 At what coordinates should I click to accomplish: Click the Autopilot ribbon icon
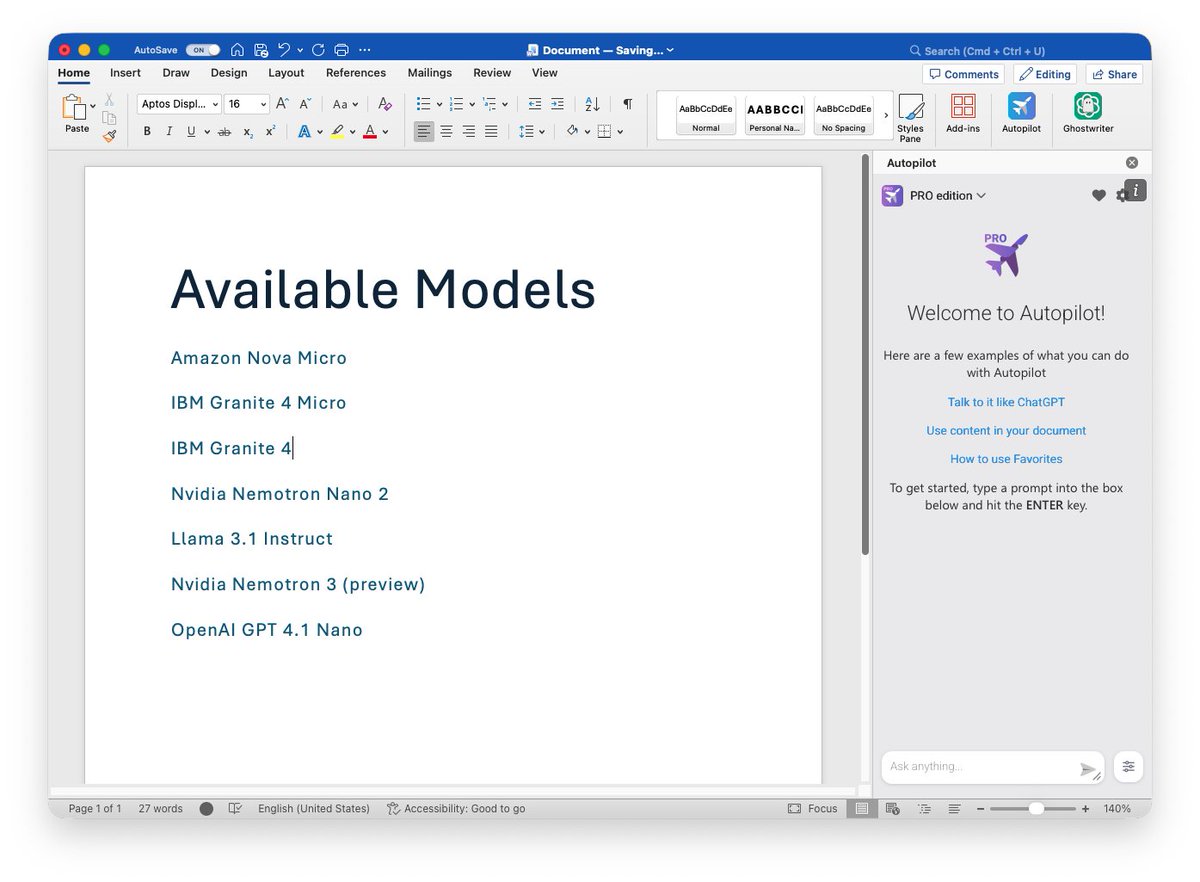[1021, 114]
